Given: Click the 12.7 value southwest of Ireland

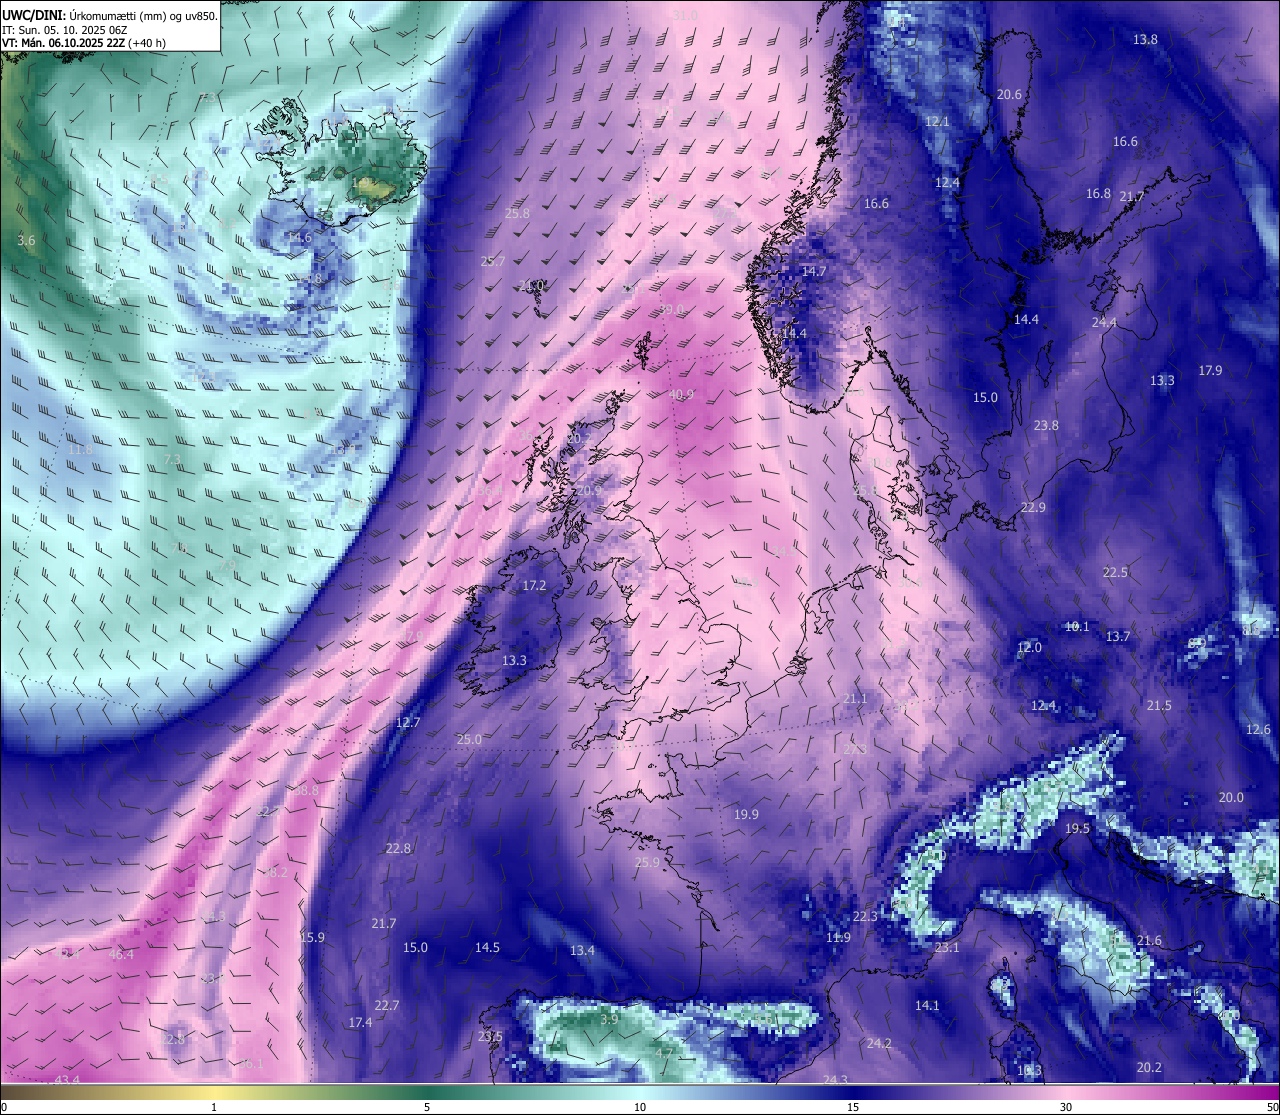Looking at the screenshot, I should click(x=408, y=722).
